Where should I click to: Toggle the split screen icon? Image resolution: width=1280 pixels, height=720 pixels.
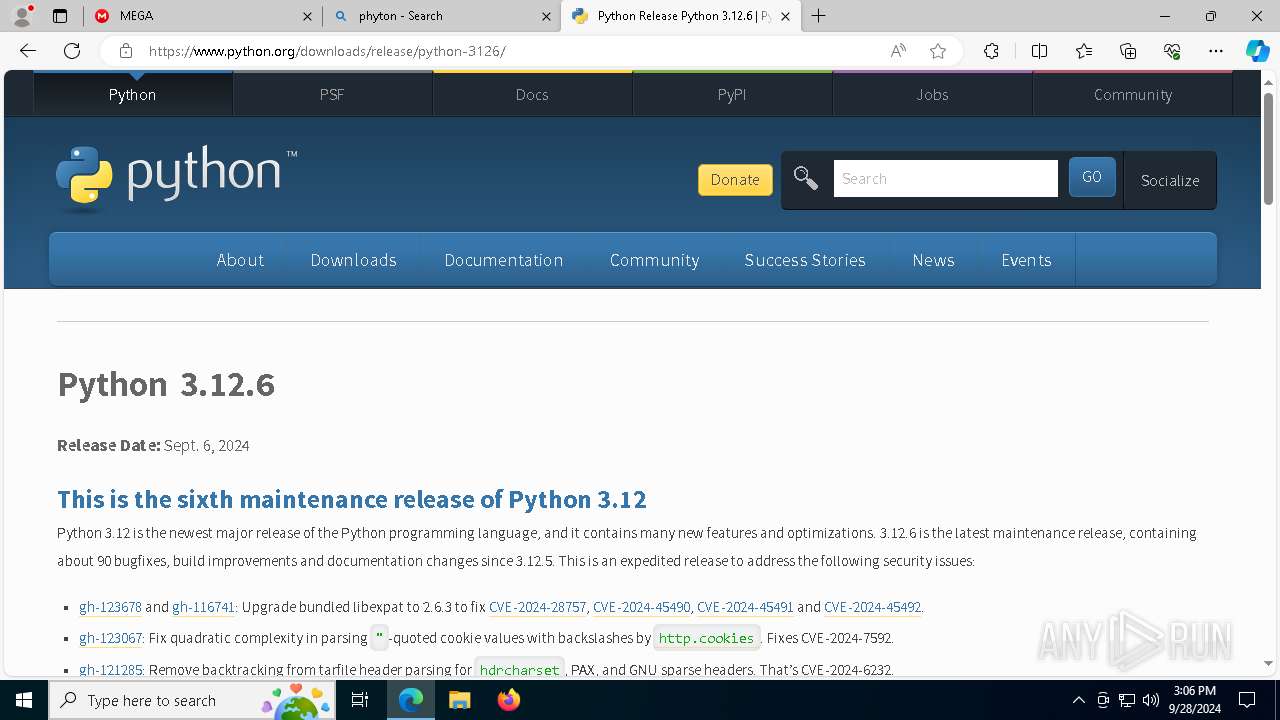click(x=1039, y=51)
